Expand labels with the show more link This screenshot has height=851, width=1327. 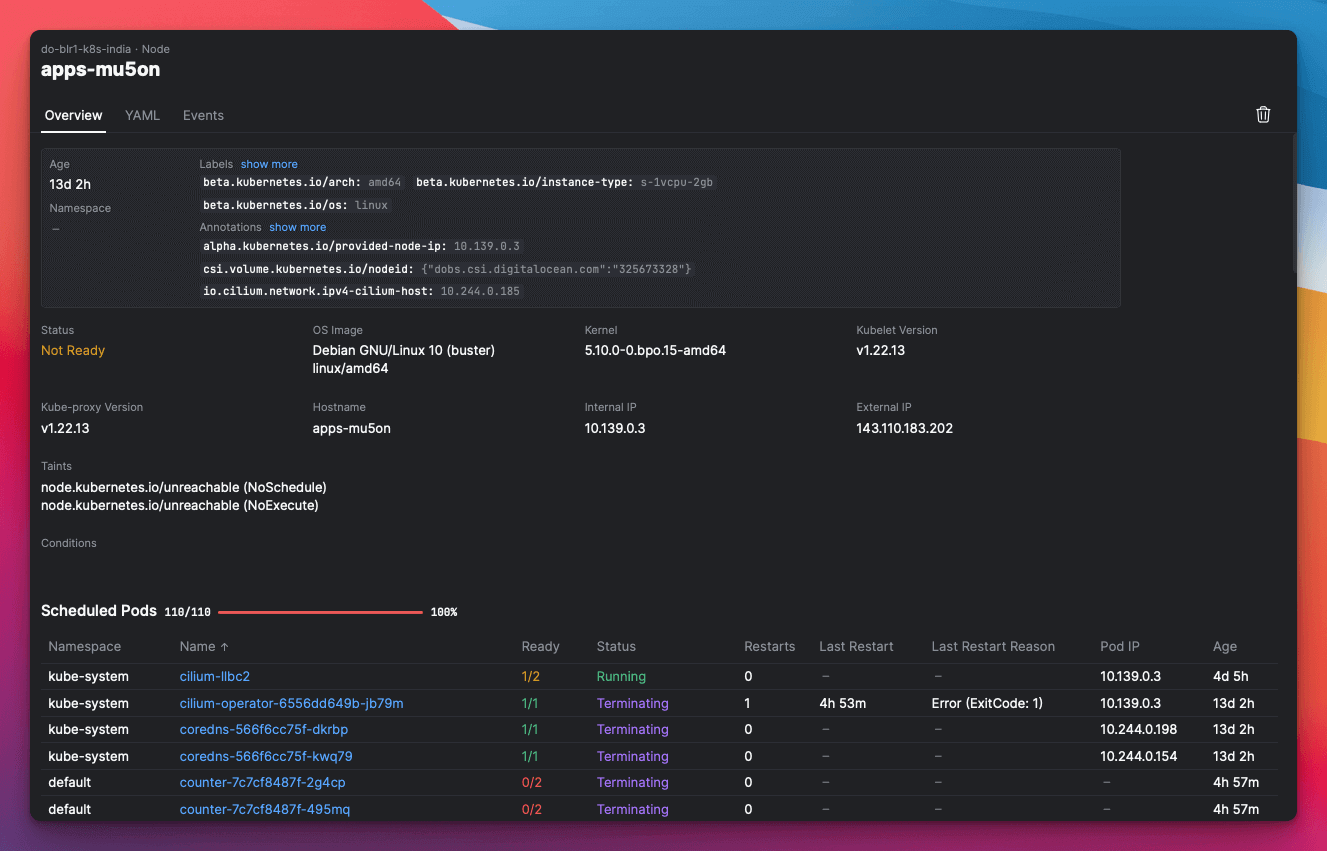[x=269, y=163]
